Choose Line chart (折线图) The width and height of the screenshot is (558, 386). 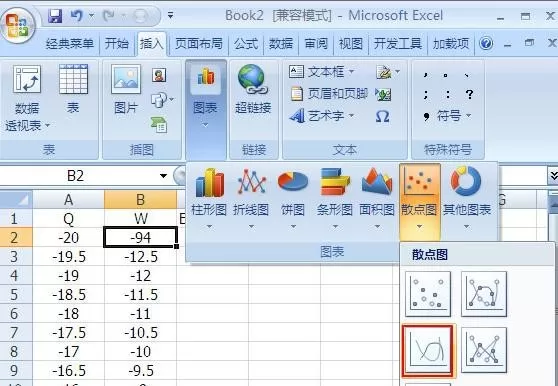click(x=251, y=200)
